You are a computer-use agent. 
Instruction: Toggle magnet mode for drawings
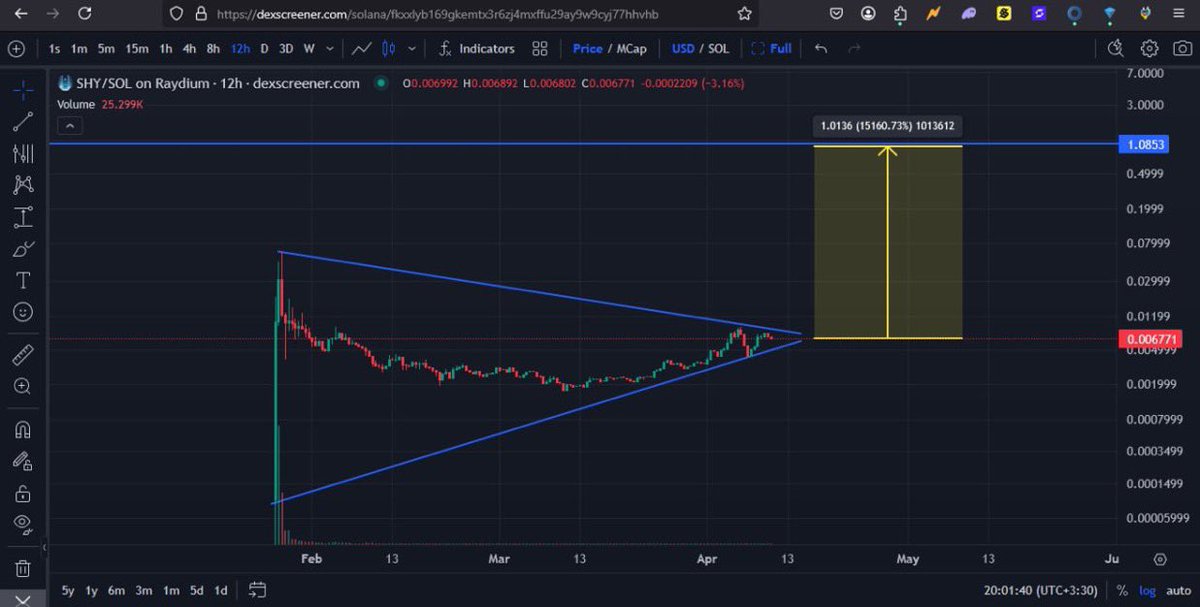23,429
